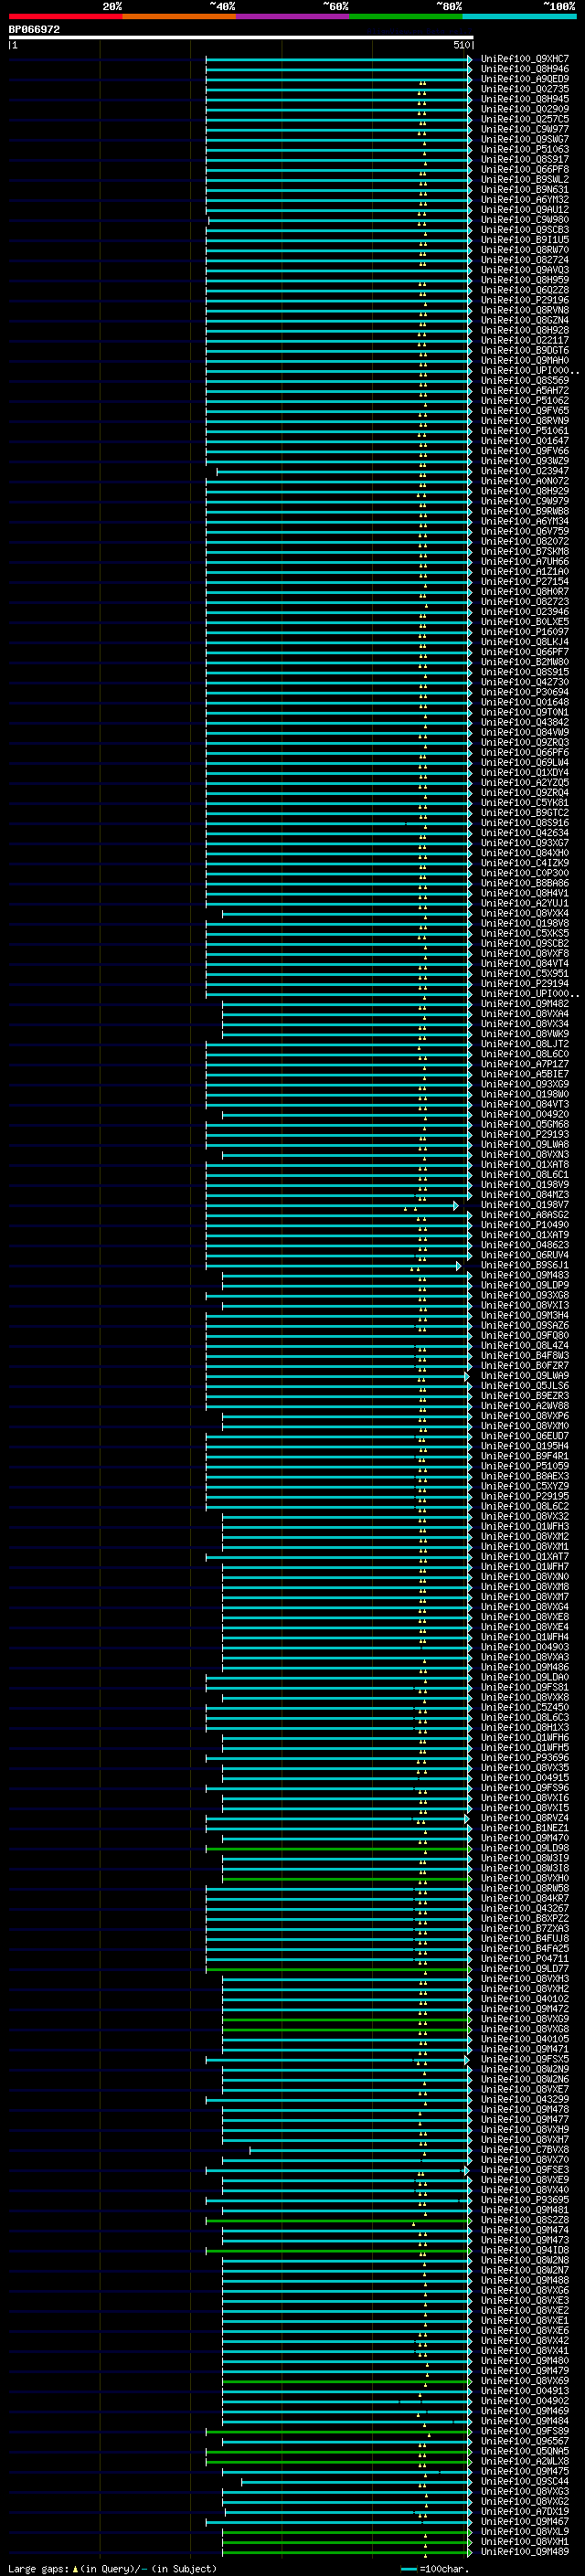Click the cyan alignment bar in the UniRef100_Q9XHC7 row
The height and width of the screenshot is (2576, 585).
coord(339,59)
